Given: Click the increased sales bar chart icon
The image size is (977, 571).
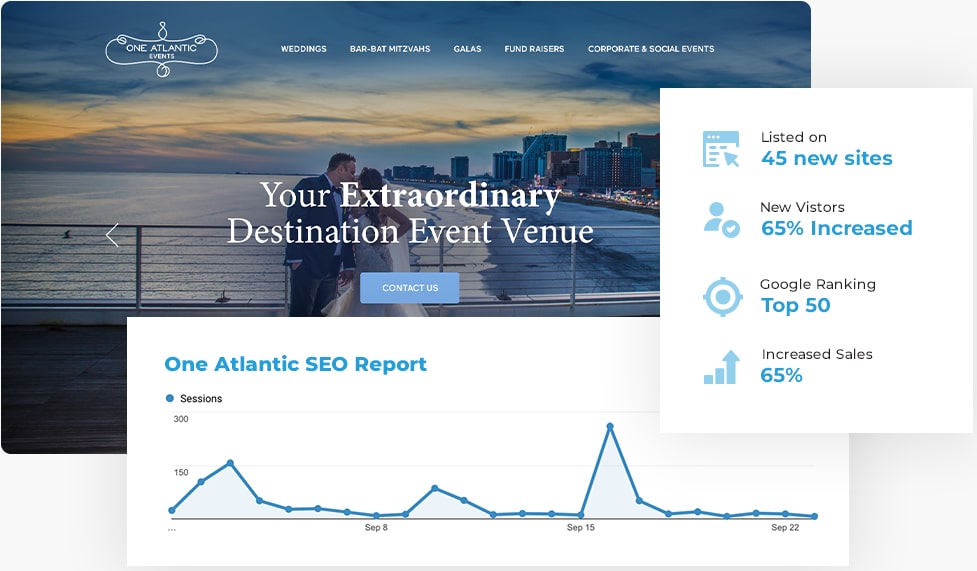Looking at the screenshot, I should [x=722, y=367].
